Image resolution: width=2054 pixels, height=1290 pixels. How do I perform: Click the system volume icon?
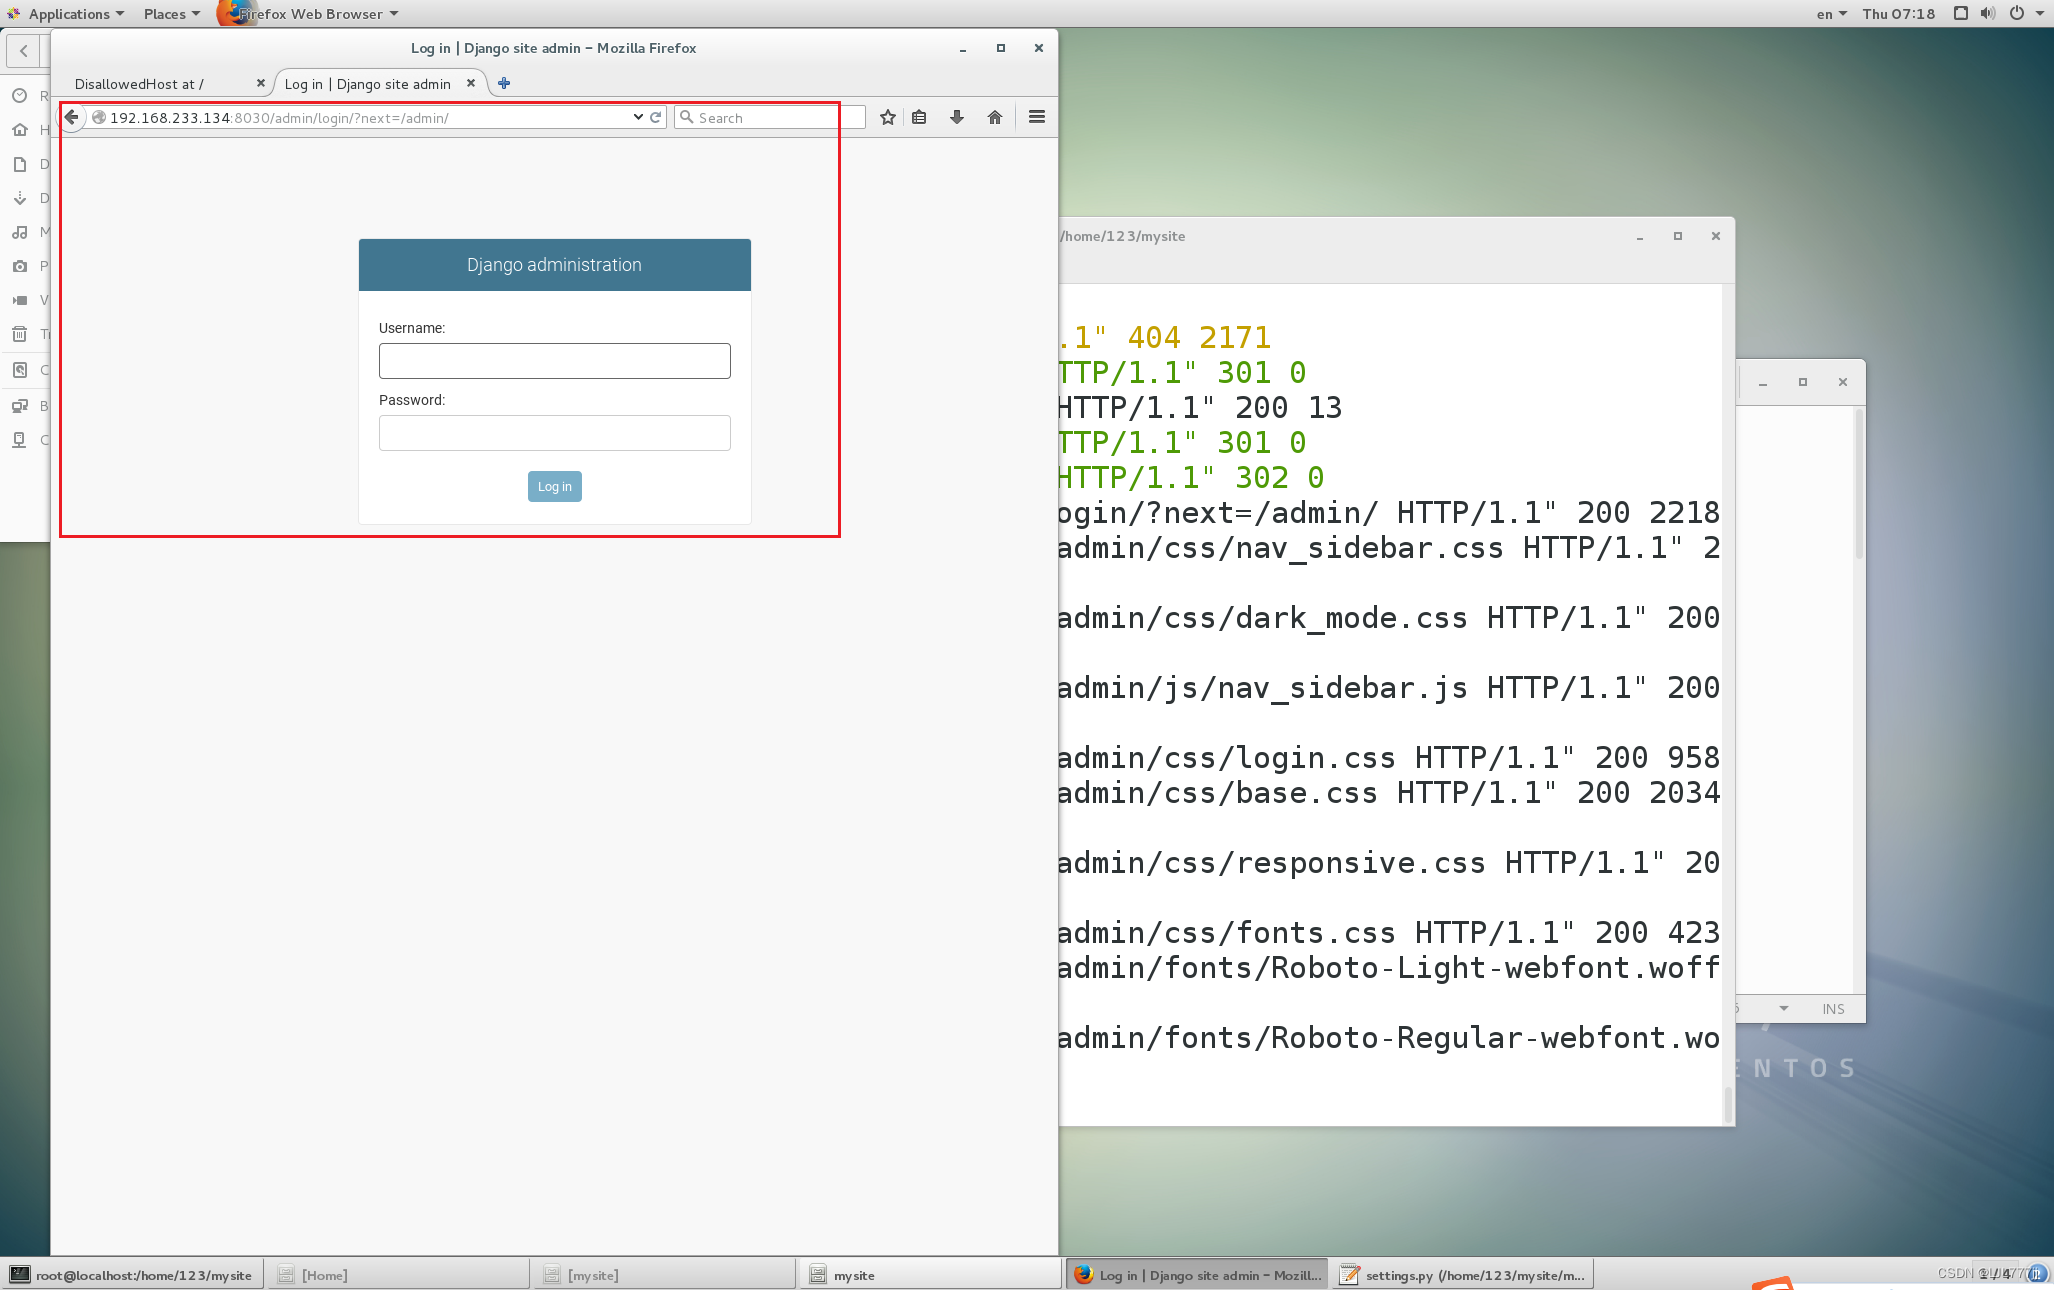(1987, 13)
